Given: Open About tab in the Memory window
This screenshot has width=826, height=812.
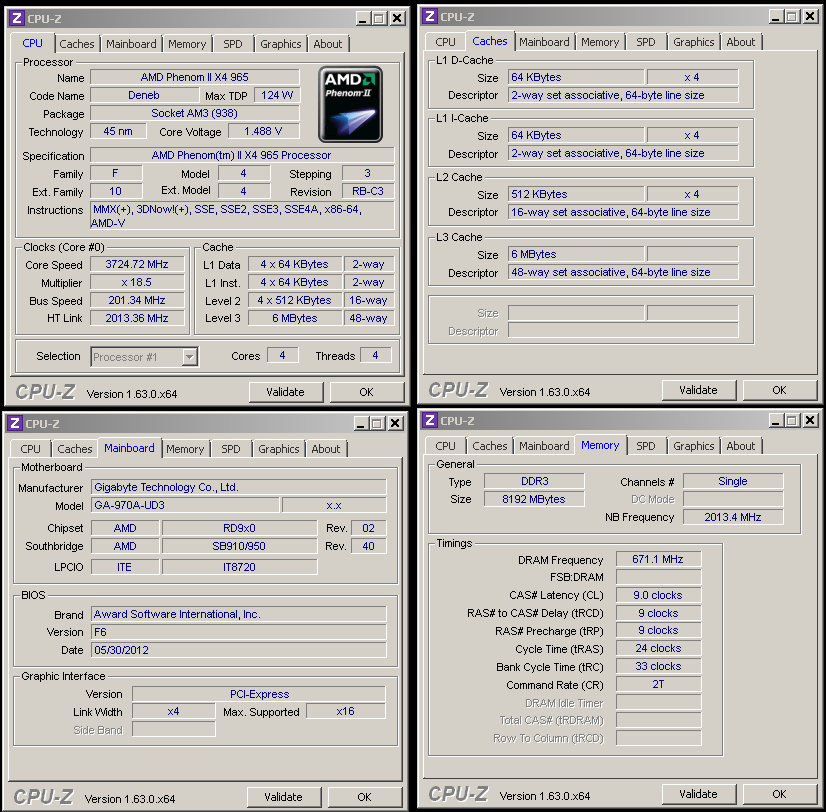Looking at the screenshot, I should [741, 446].
